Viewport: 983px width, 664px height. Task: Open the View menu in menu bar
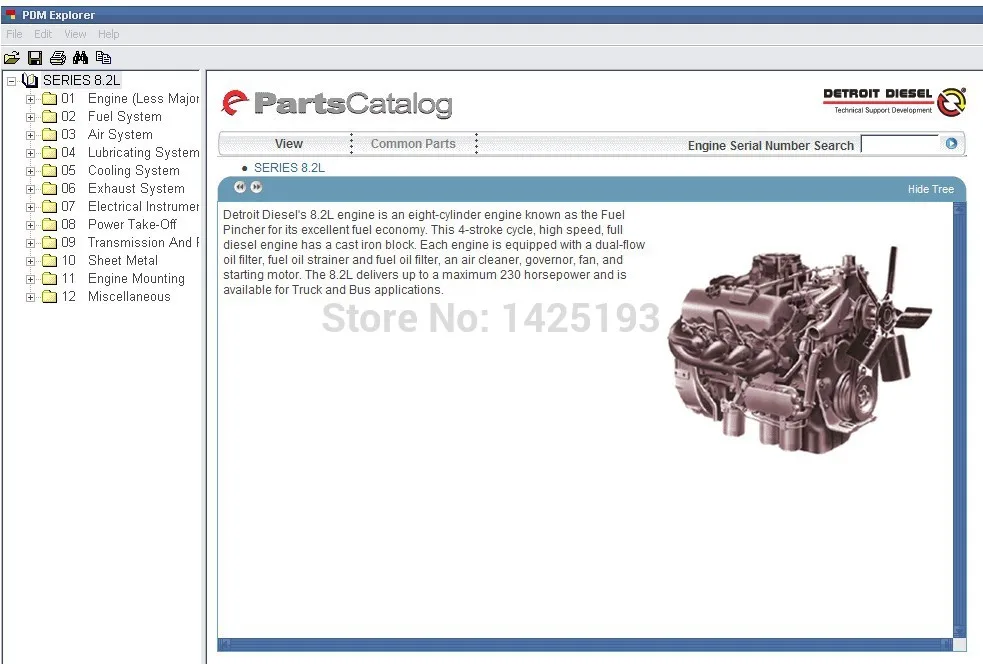75,34
